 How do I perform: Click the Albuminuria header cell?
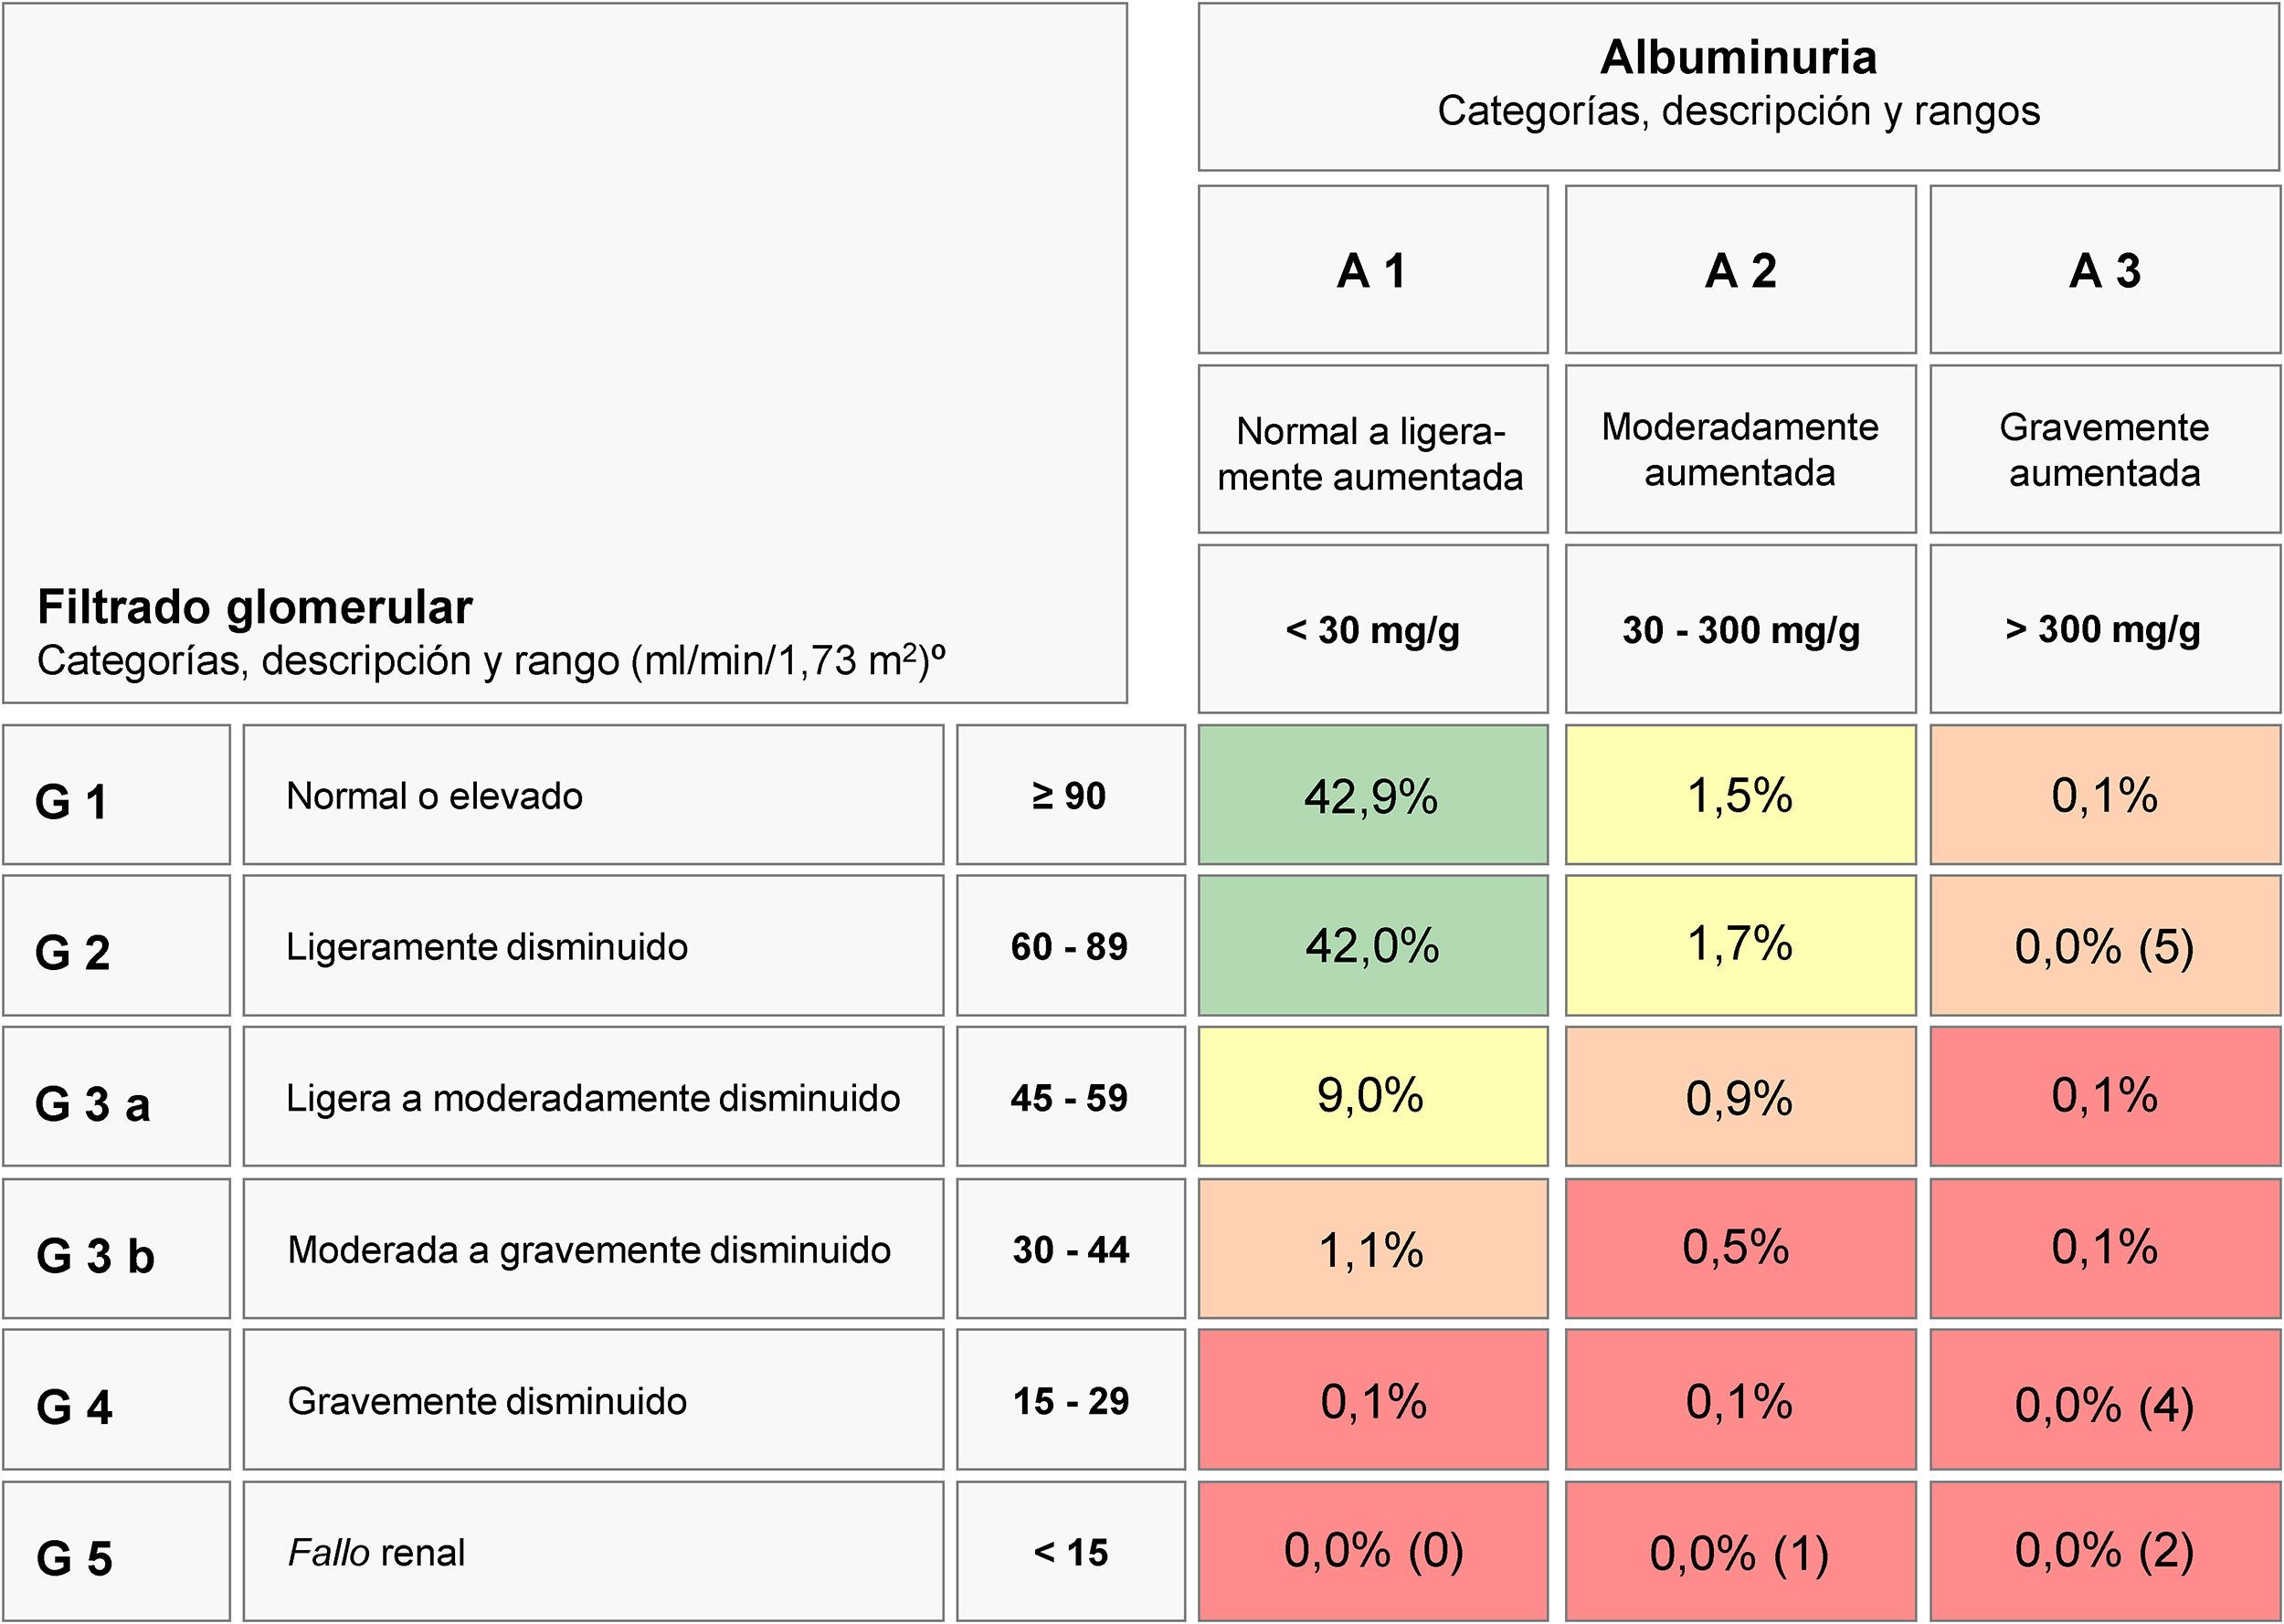point(1738,86)
